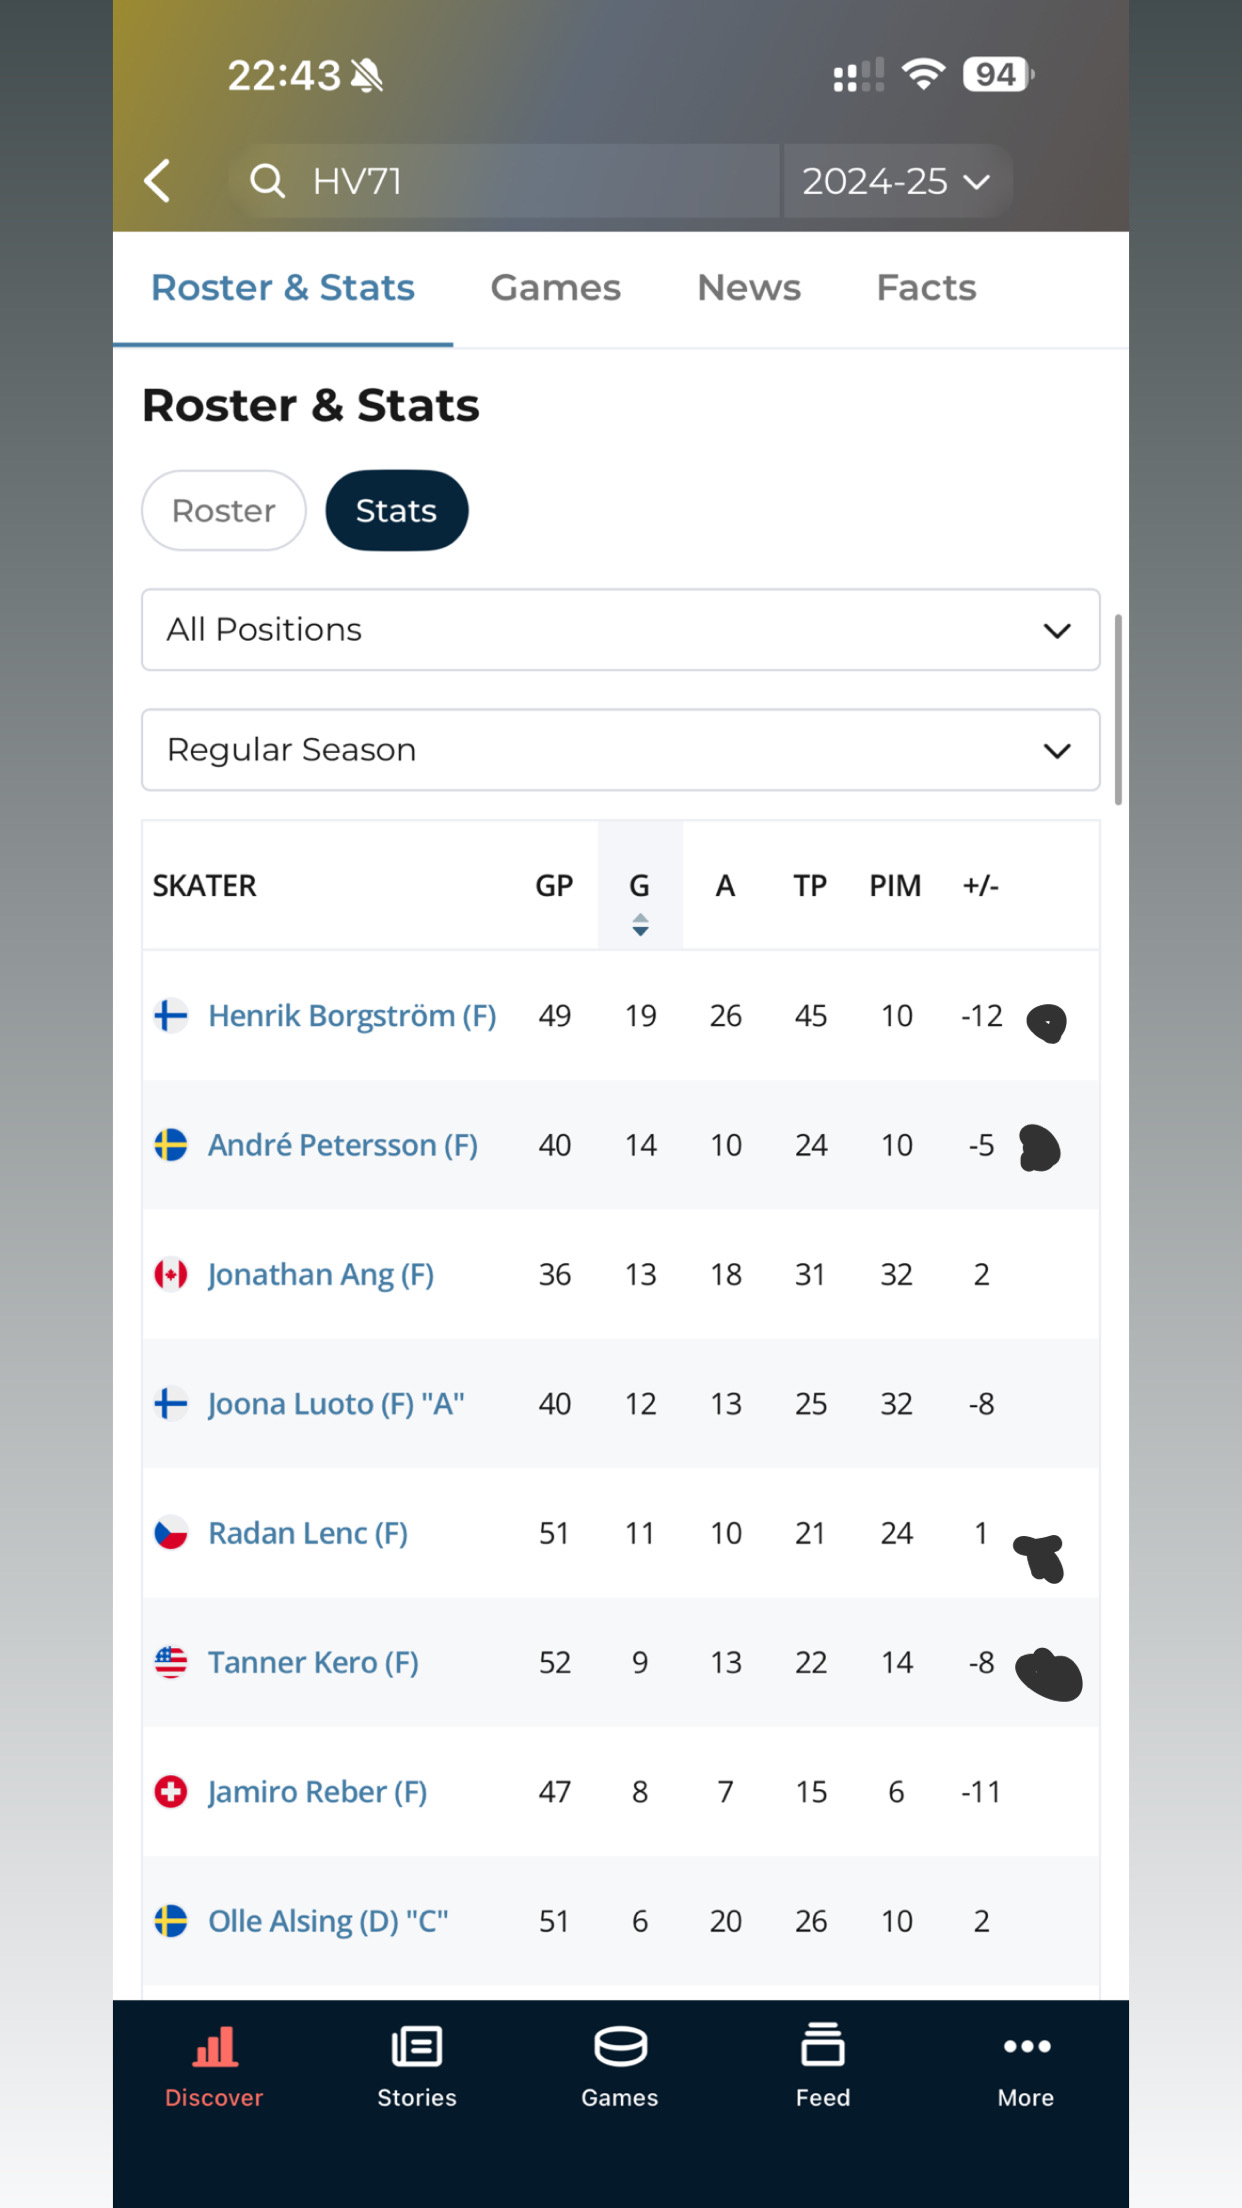Select the Stats toggle pill

pyautogui.click(x=396, y=511)
